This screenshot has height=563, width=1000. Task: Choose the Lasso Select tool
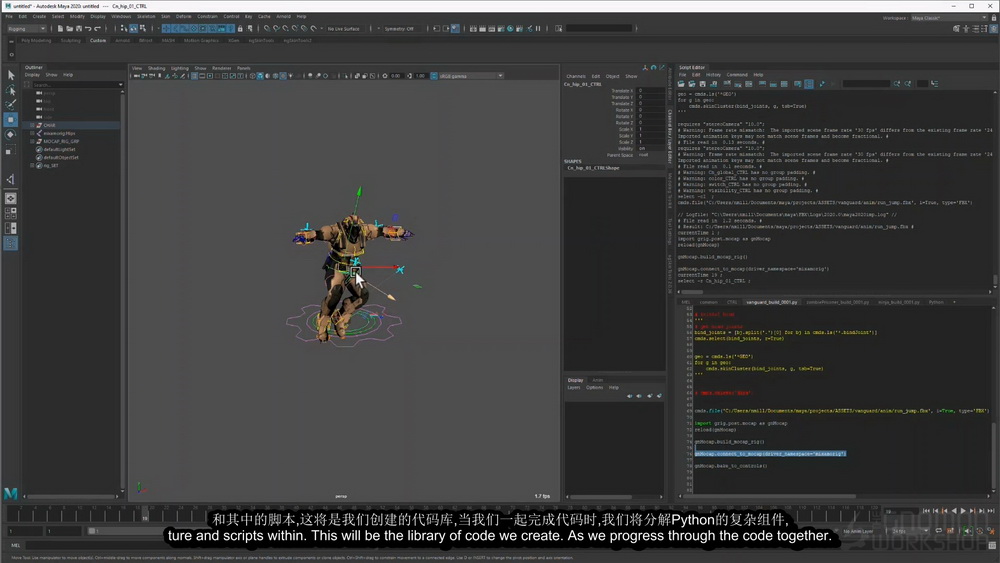tap(11, 91)
